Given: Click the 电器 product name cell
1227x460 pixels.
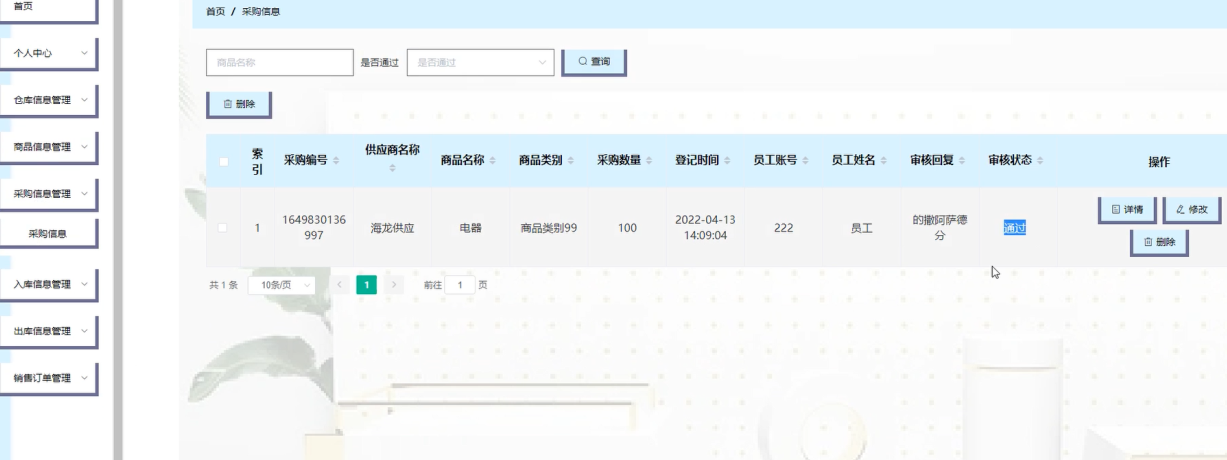Looking at the screenshot, I should click(x=470, y=228).
